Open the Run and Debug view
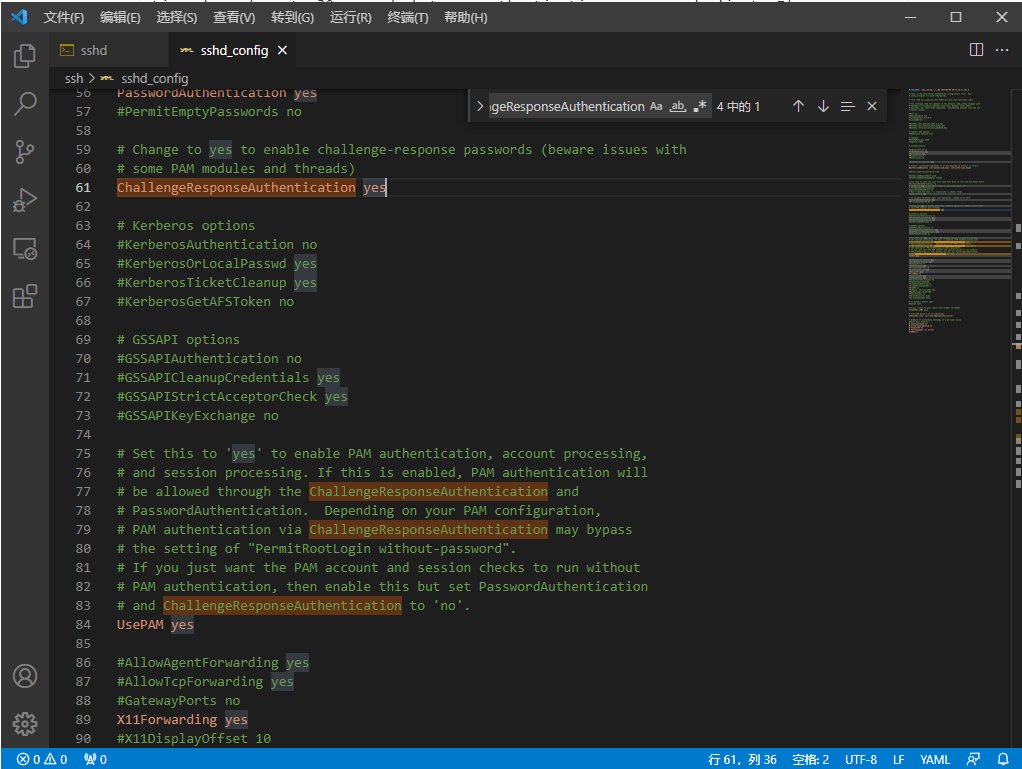 pos(25,200)
